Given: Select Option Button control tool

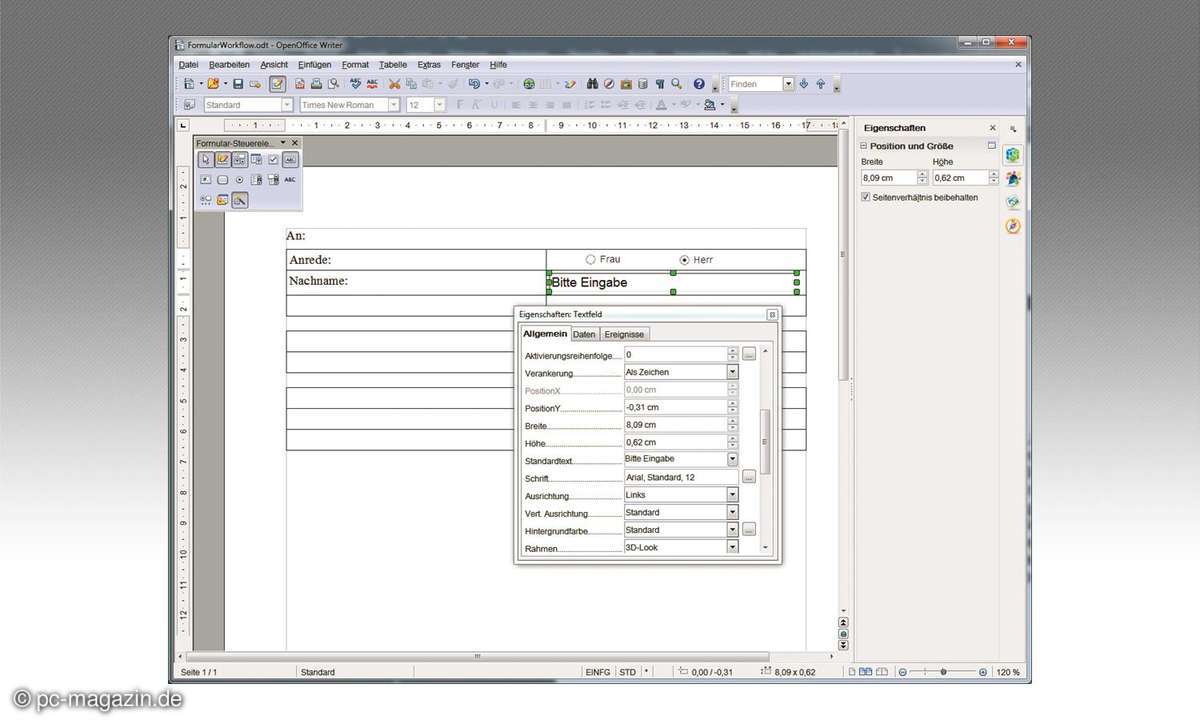Looking at the screenshot, I should click(x=240, y=180).
